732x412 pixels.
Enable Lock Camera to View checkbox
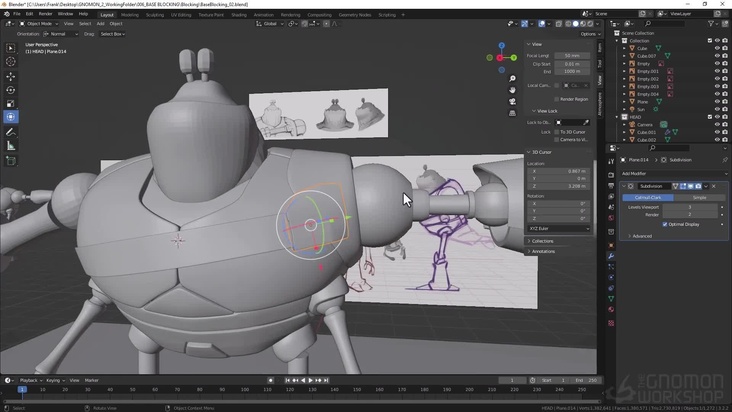[556, 140]
